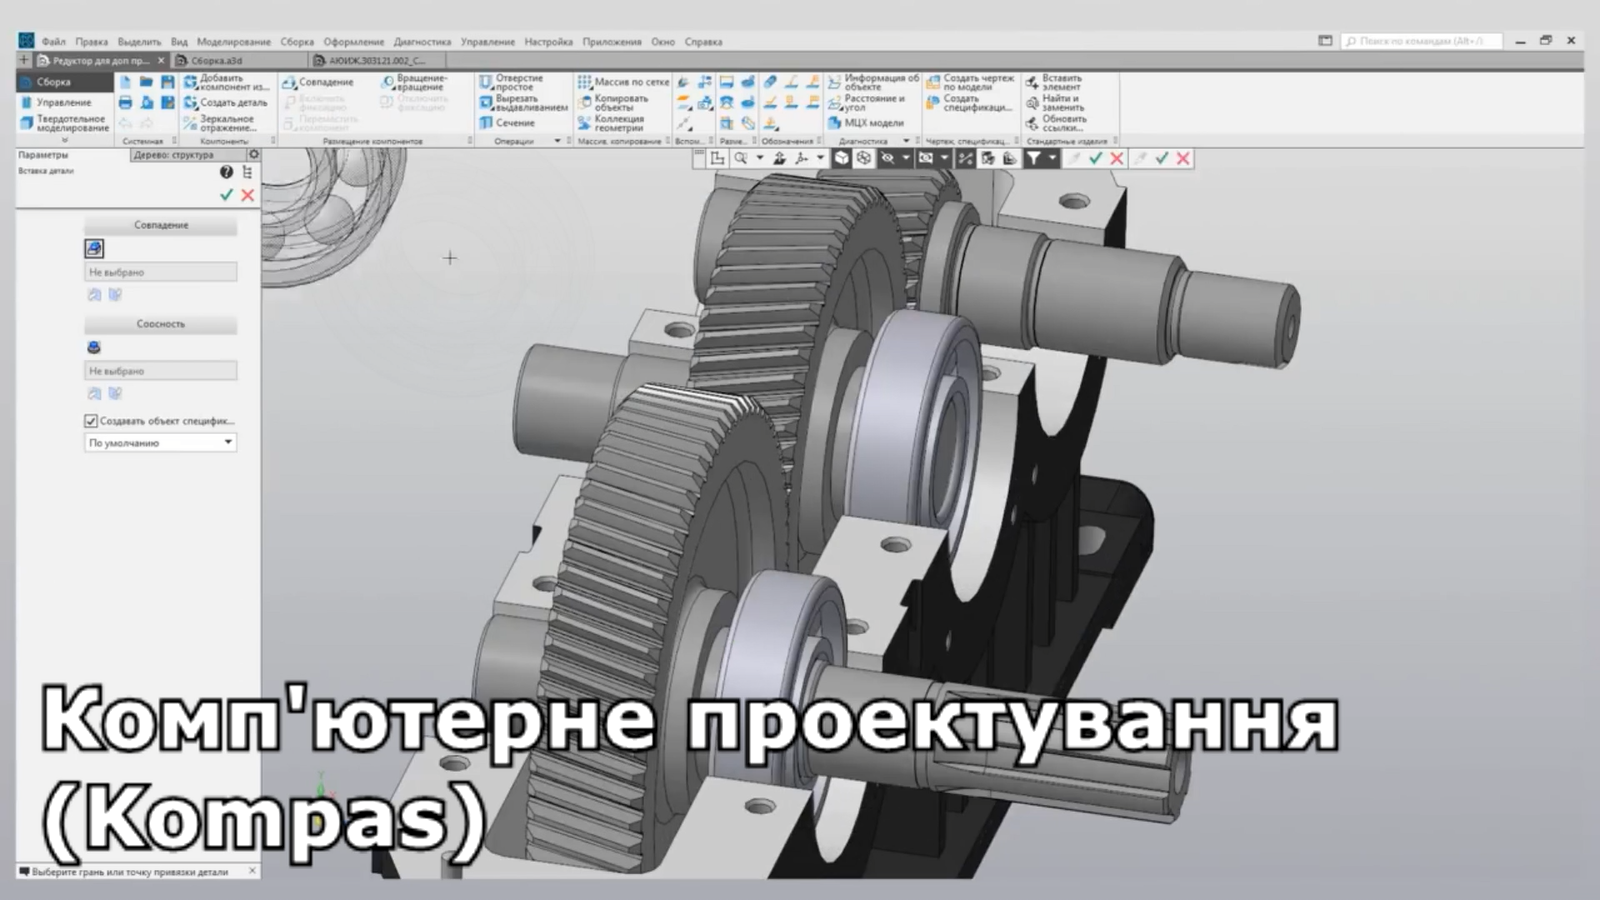Click the Создать деталь button
The image size is (1600, 900).
pyautogui.click(x=226, y=102)
